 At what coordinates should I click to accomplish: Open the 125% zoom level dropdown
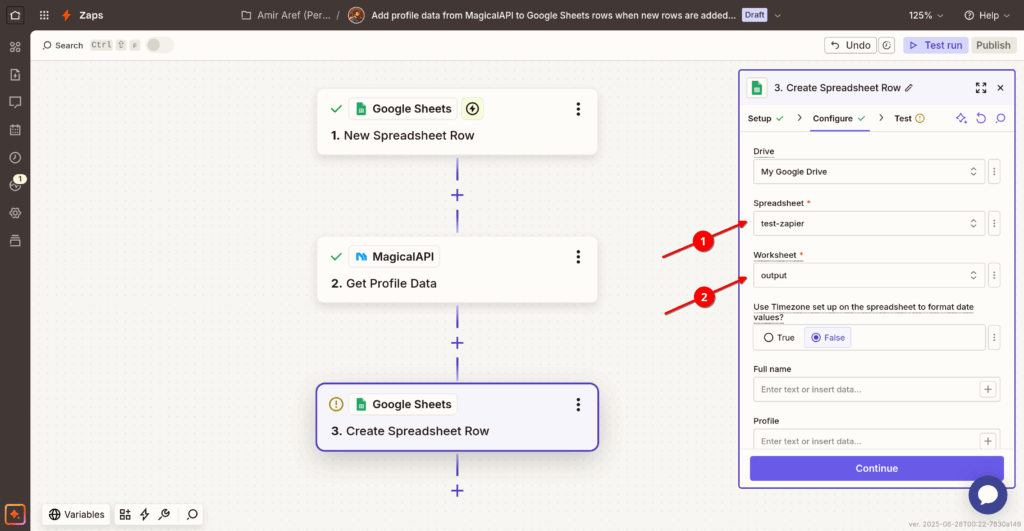(x=925, y=15)
